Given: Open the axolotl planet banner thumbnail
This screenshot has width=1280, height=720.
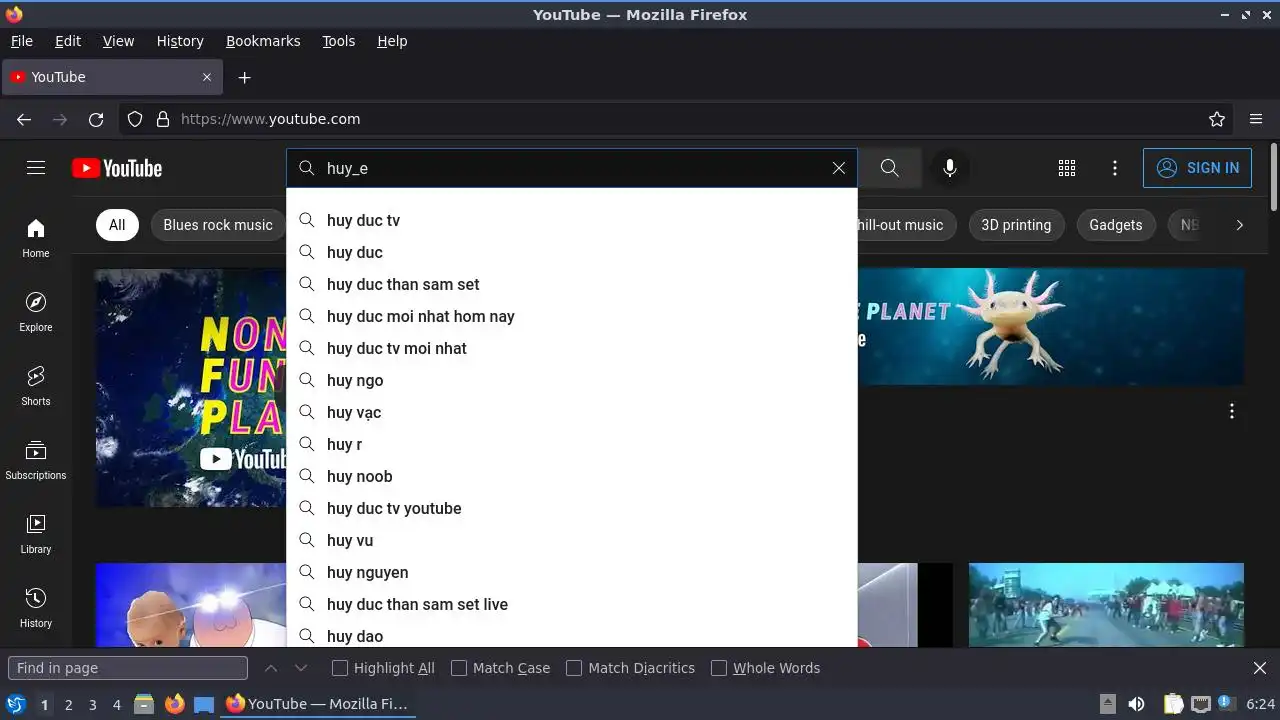Looking at the screenshot, I should coord(1050,327).
